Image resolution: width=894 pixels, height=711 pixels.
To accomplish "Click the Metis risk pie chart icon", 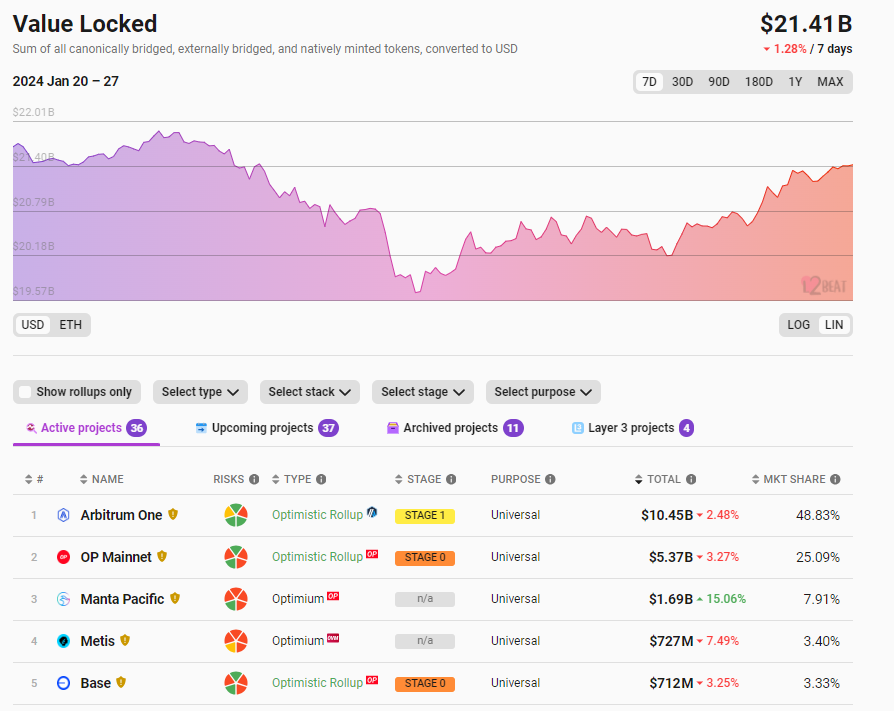I will 236,641.
